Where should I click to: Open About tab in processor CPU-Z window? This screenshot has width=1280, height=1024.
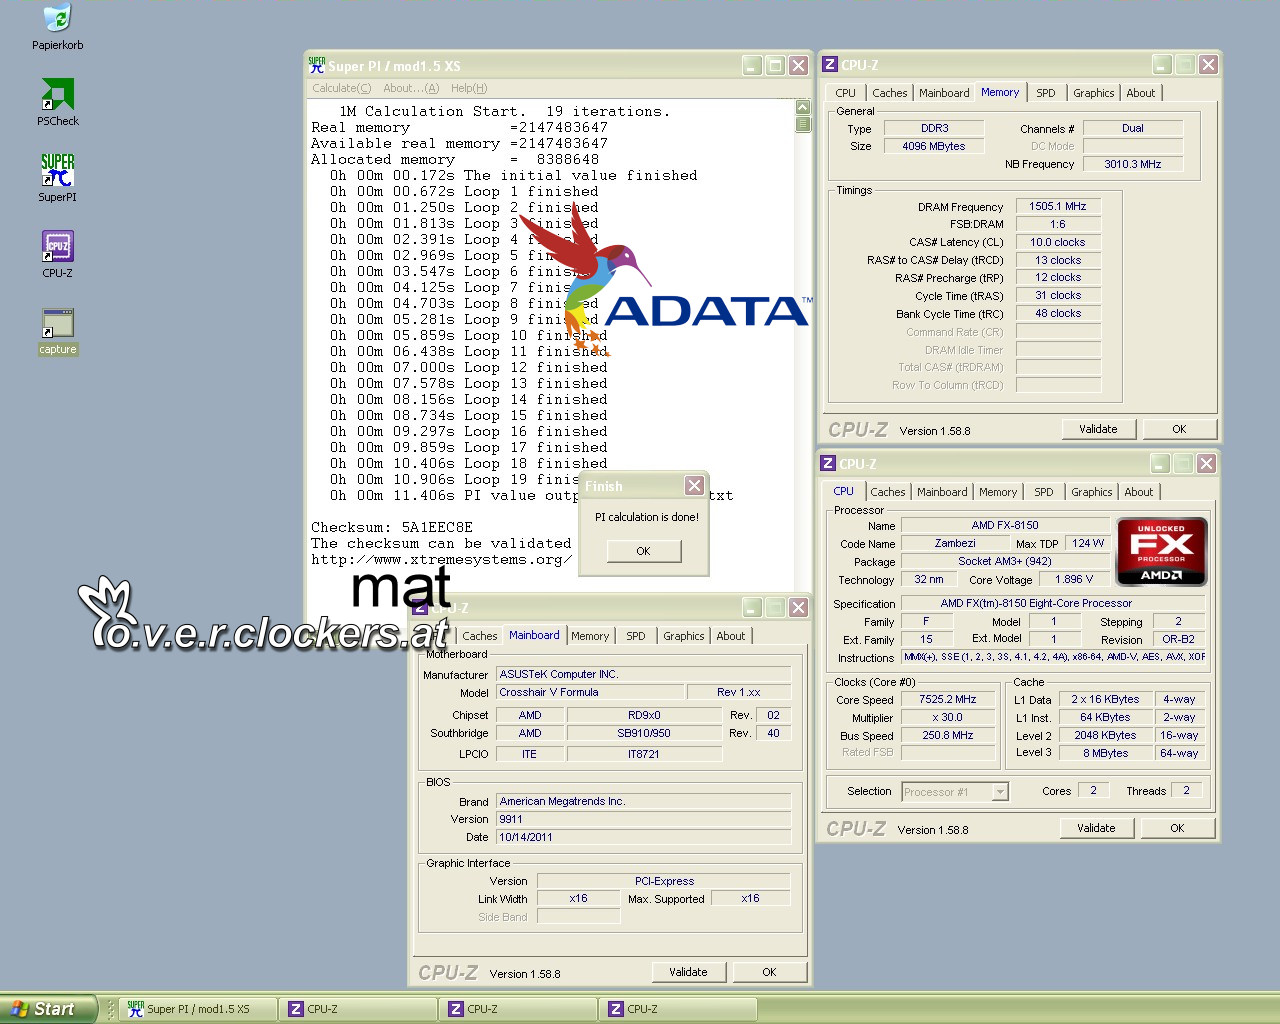pyautogui.click(x=1139, y=492)
